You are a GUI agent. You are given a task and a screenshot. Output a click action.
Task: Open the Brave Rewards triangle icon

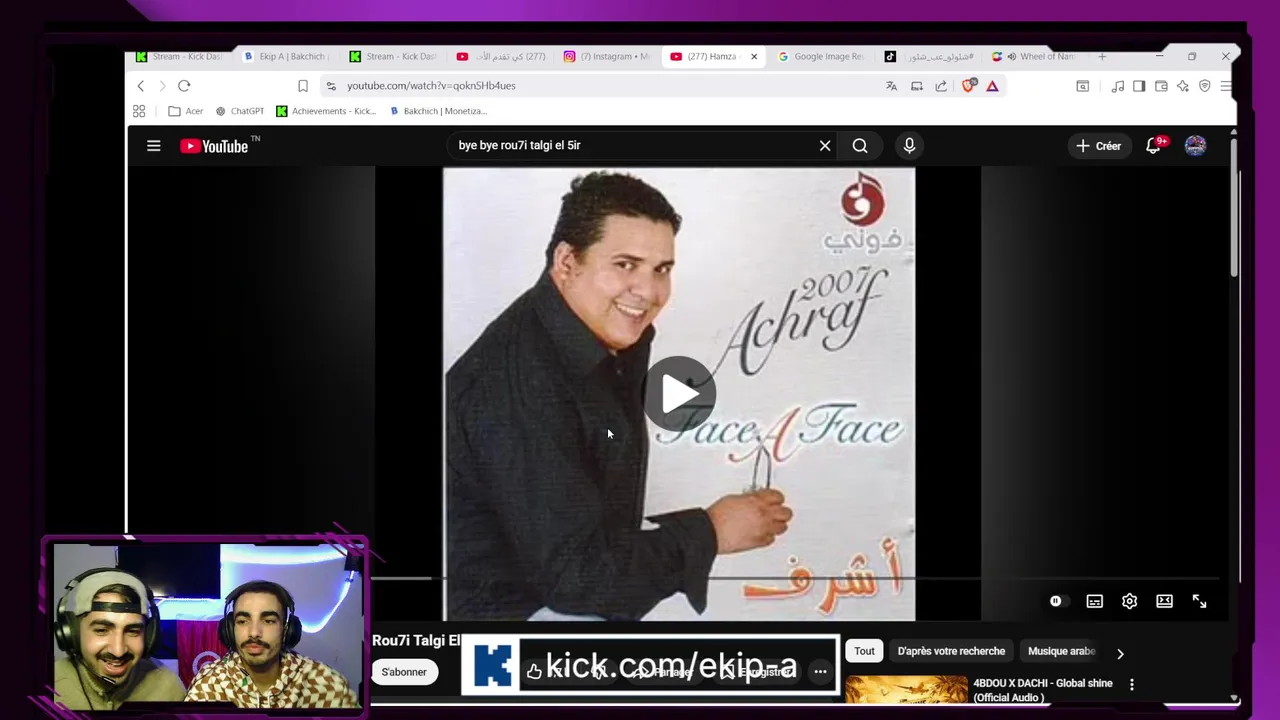[992, 86]
